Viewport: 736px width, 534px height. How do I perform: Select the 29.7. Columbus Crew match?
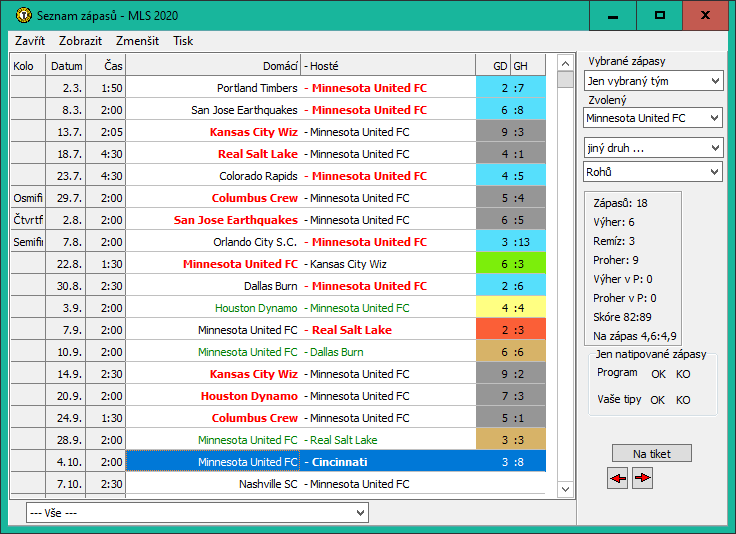pos(278,198)
